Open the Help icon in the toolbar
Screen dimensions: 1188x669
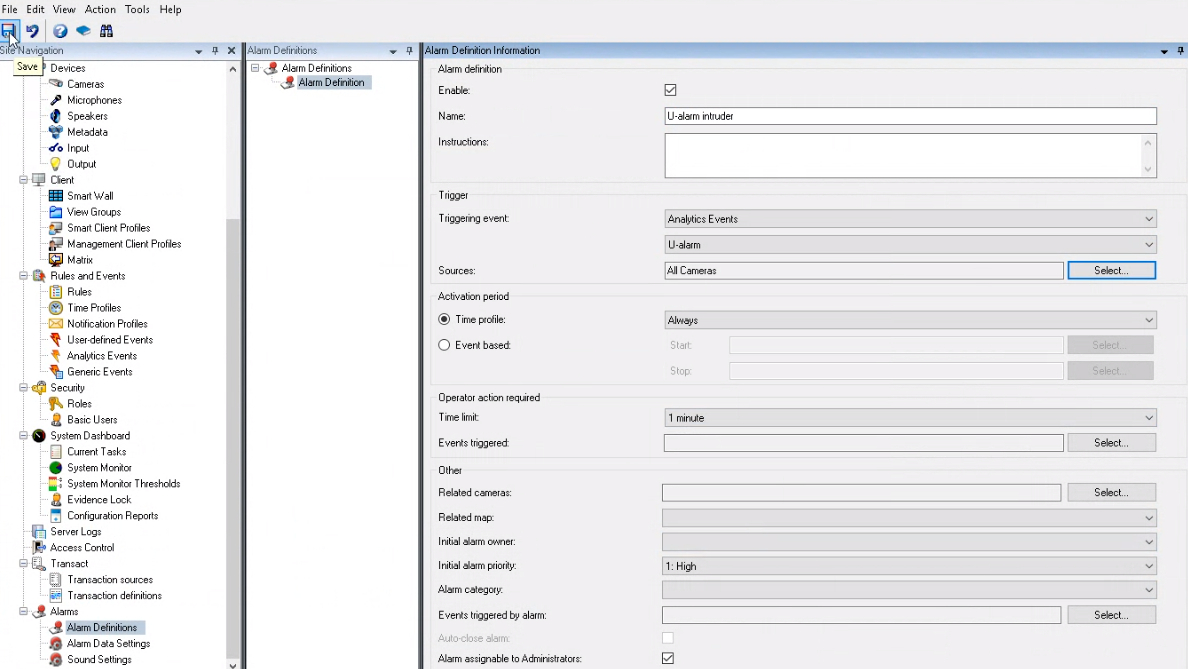pyautogui.click(x=61, y=31)
